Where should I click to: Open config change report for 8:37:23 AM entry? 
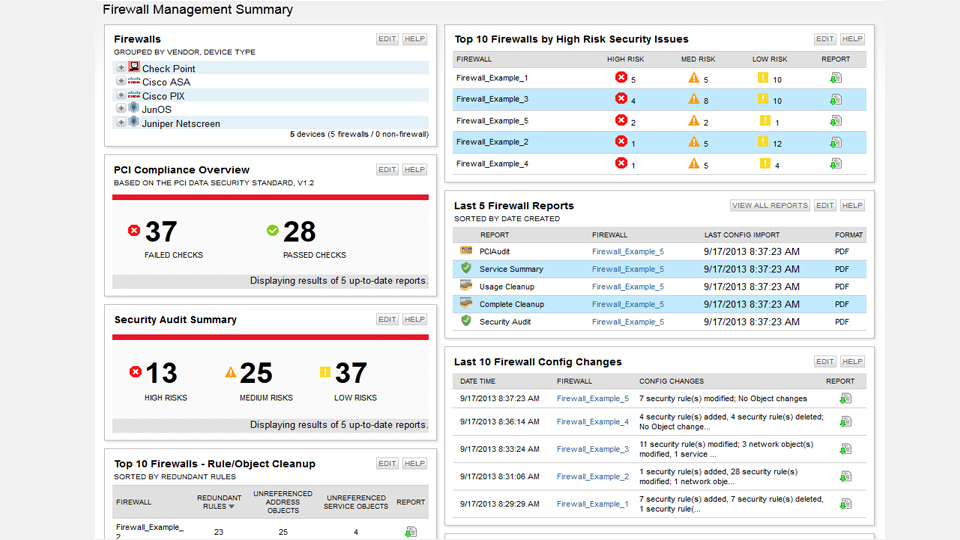(845, 398)
